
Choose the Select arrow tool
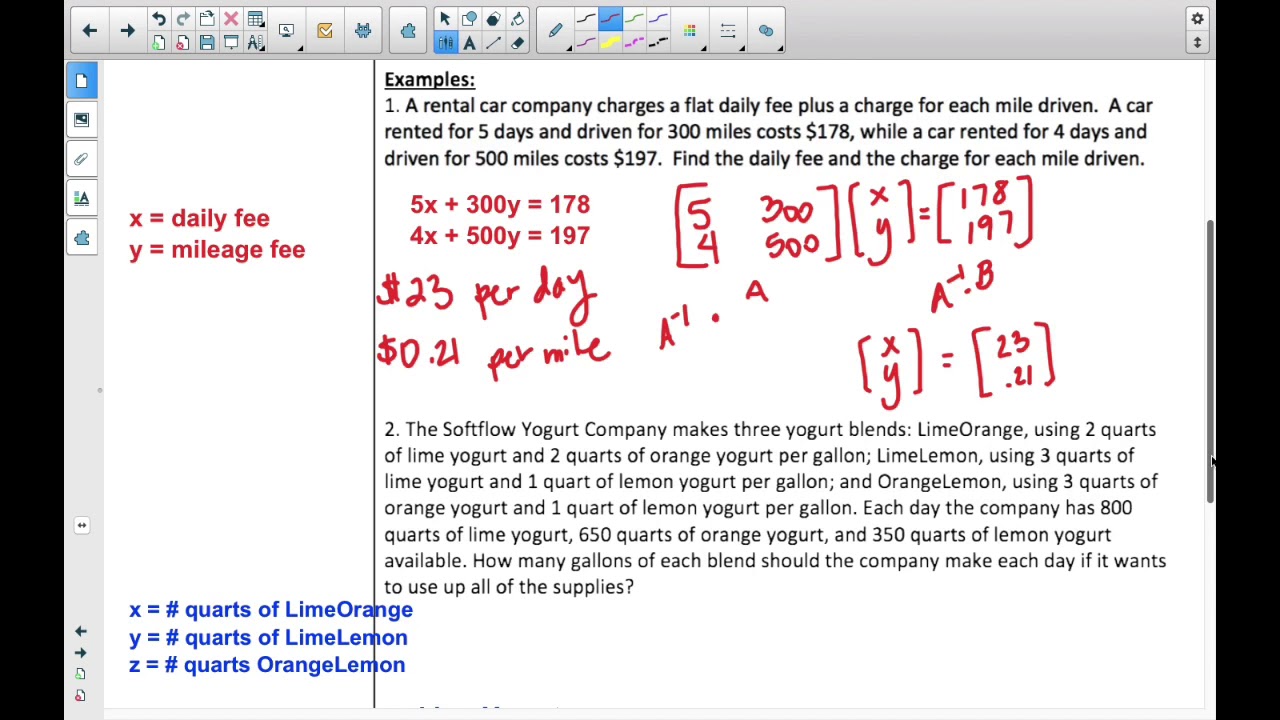[445, 19]
